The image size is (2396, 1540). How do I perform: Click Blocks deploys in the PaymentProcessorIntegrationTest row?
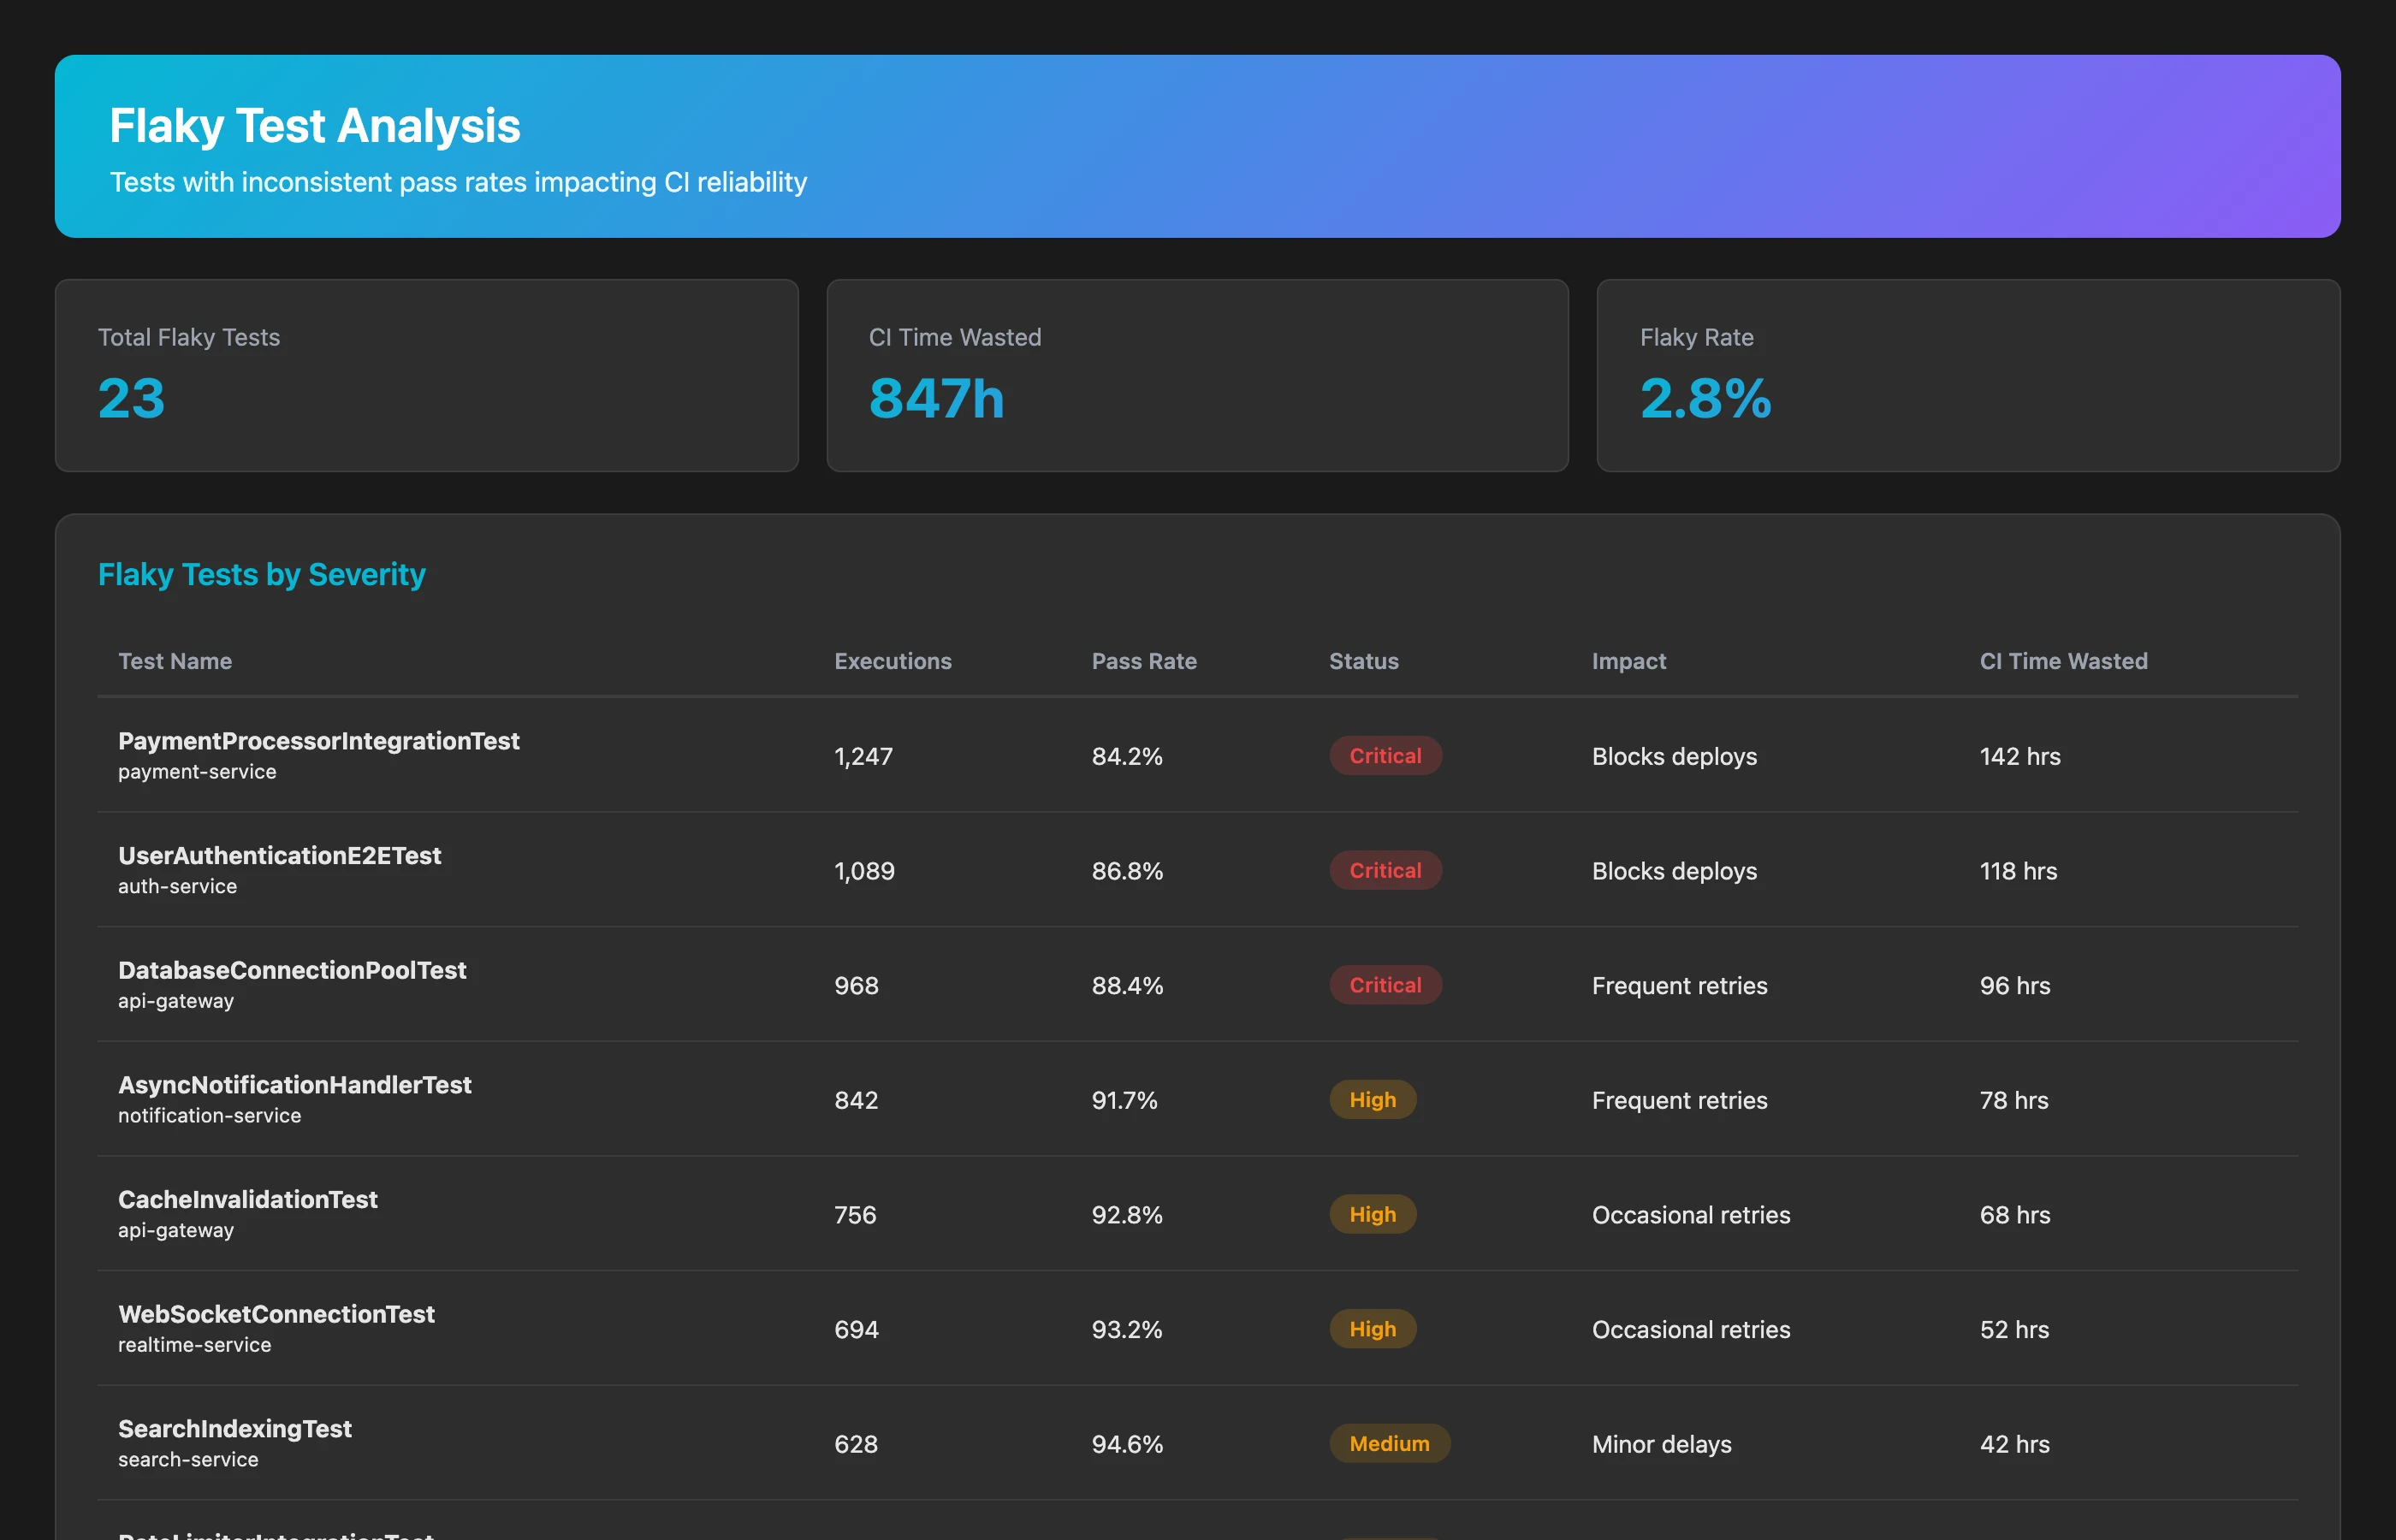tap(1675, 756)
